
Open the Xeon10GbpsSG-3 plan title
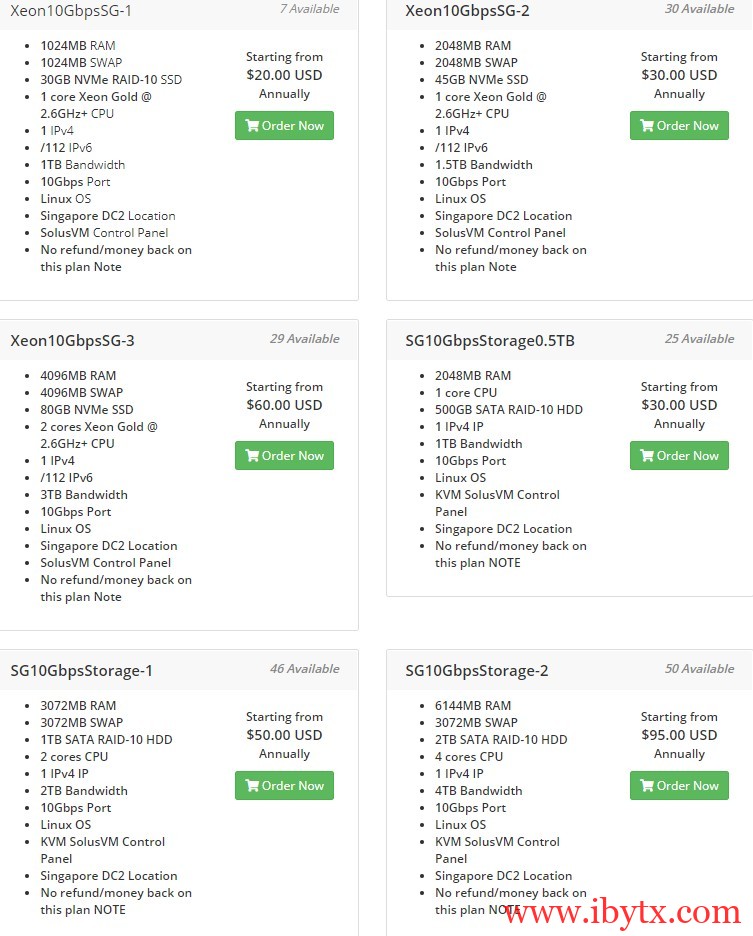coord(73,340)
